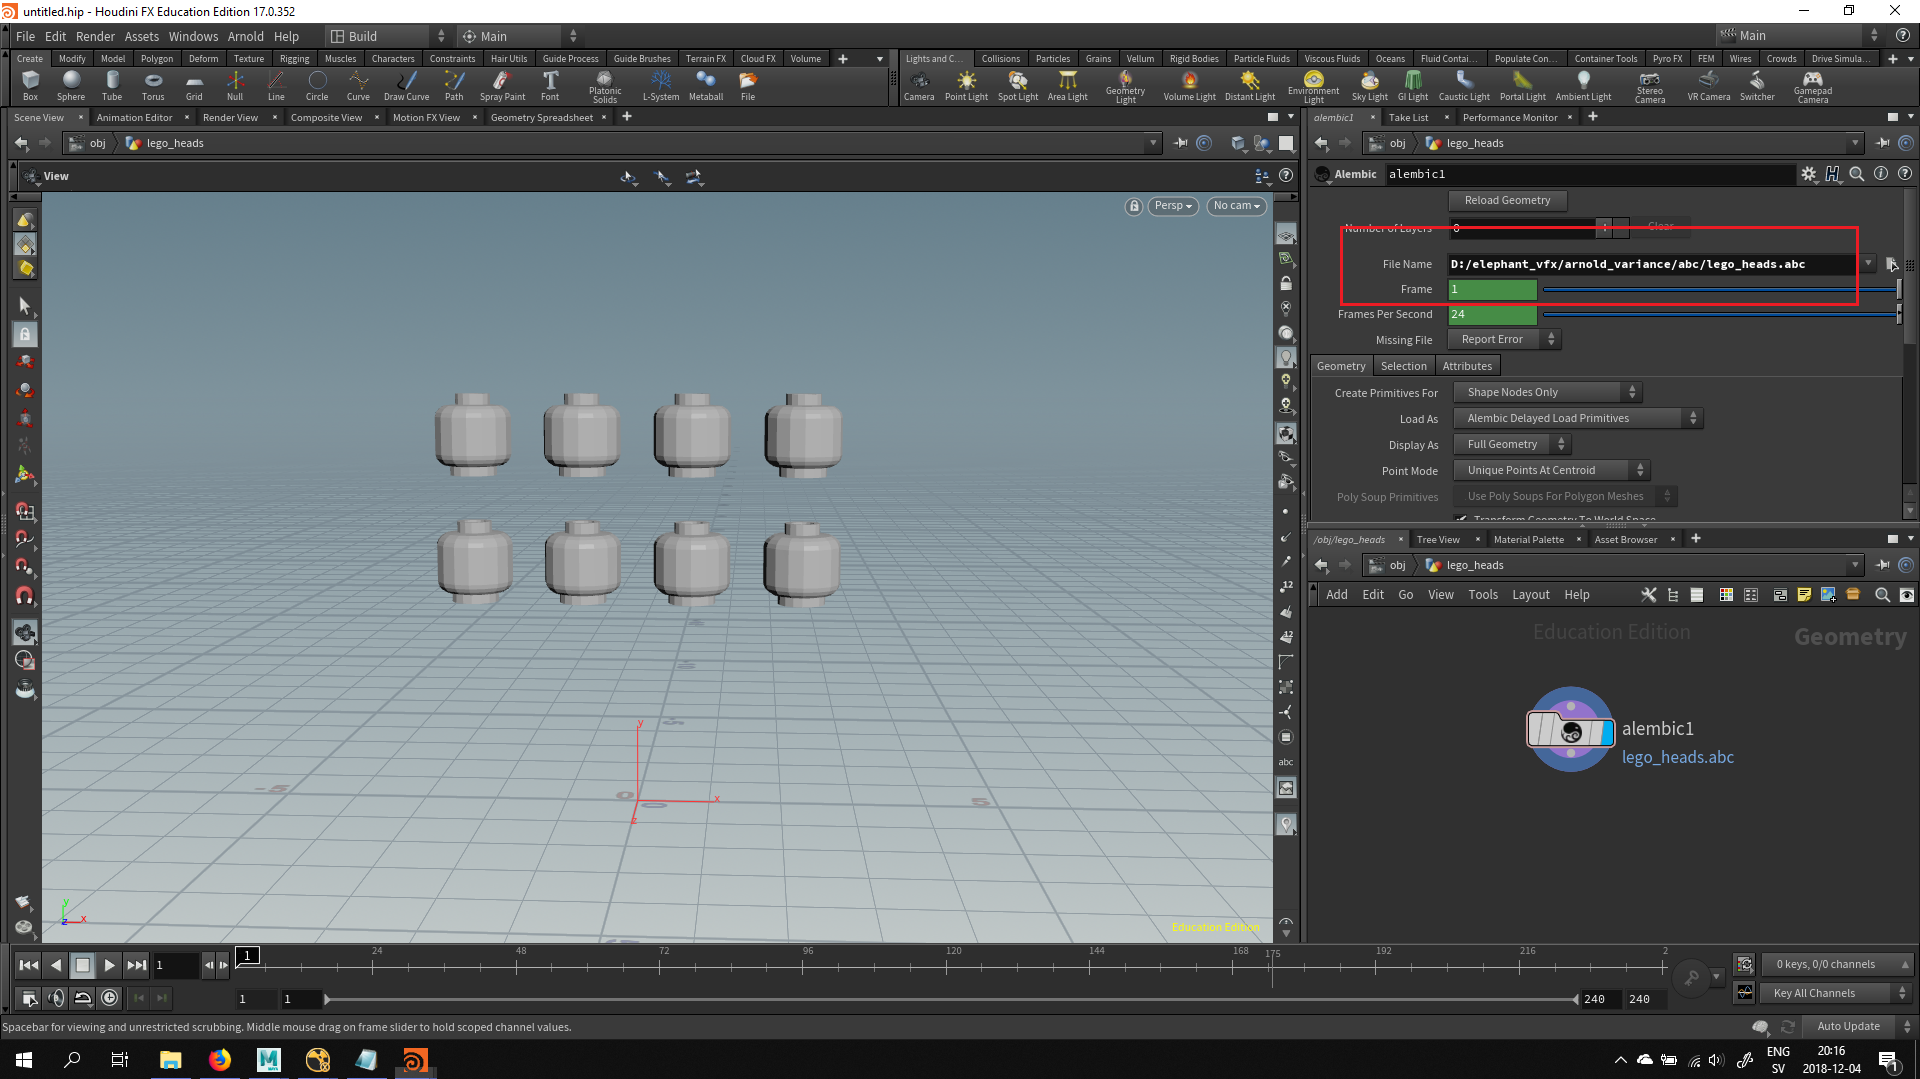Toggle the viewport lock icon near Persp
Image resolution: width=1920 pixels, height=1079 pixels.
coord(1133,206)
